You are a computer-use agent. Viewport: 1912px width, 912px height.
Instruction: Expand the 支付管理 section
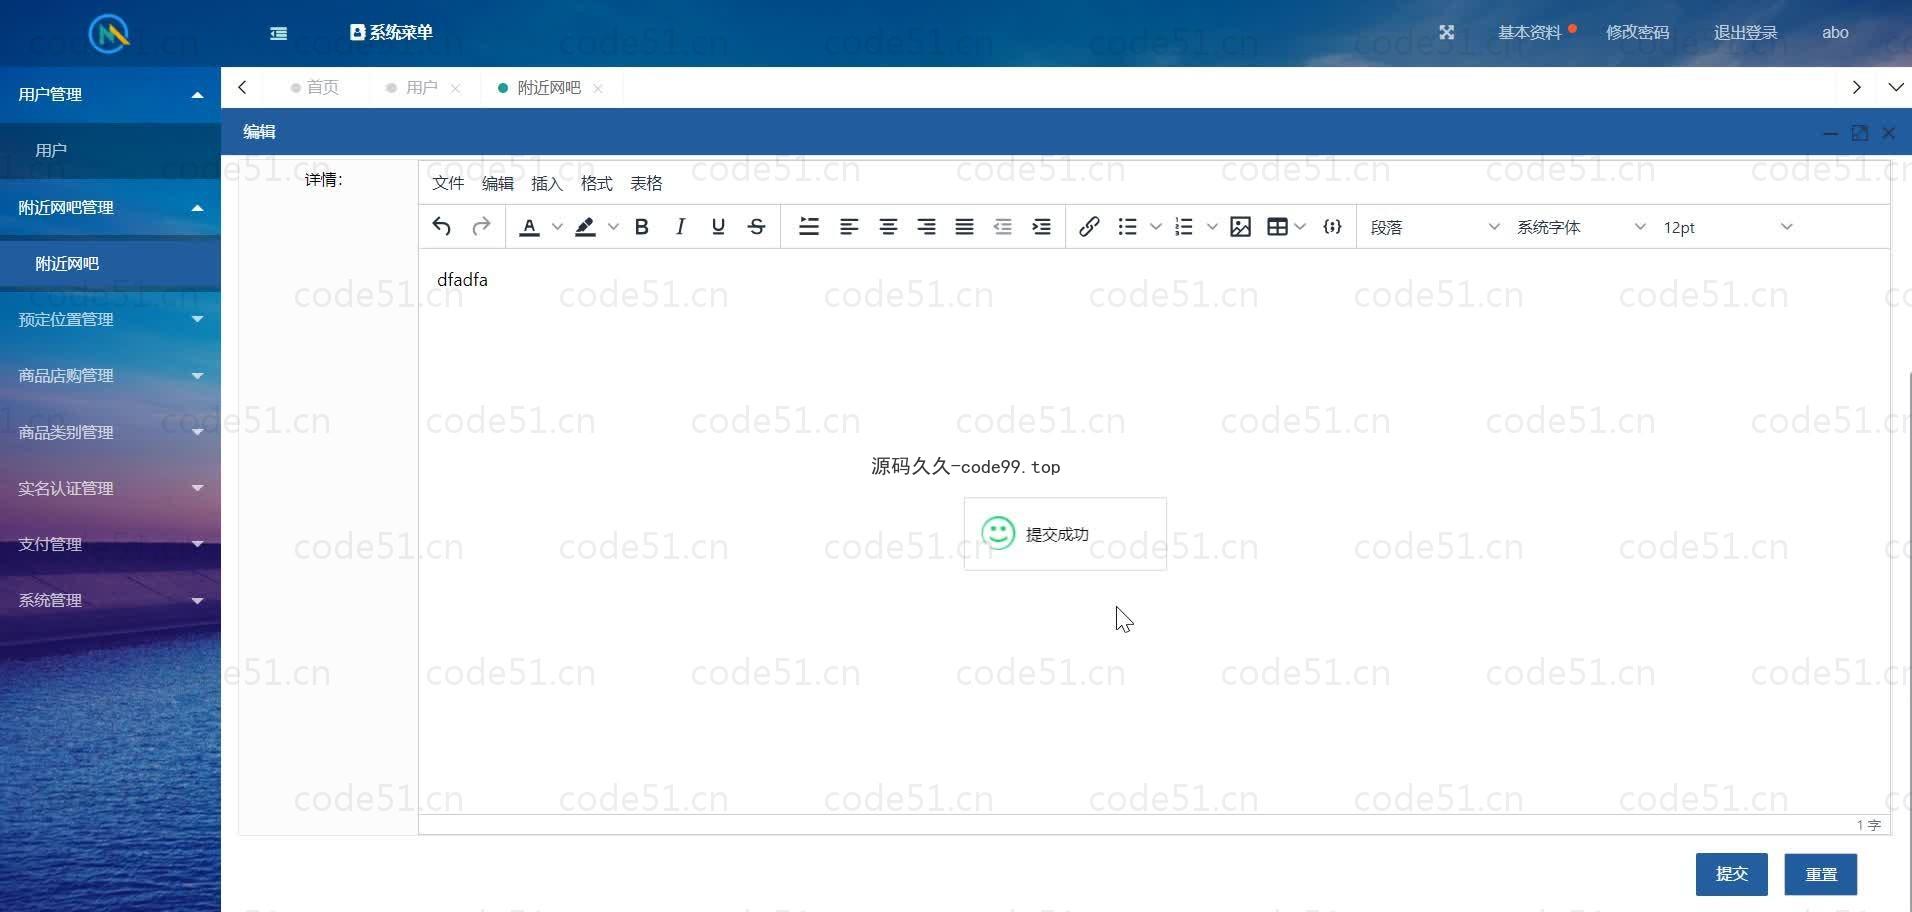point(110,544)
